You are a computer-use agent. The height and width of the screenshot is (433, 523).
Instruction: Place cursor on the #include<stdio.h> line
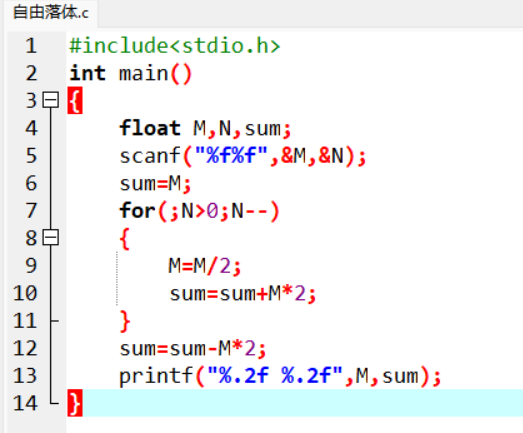(x=174, y=45)
